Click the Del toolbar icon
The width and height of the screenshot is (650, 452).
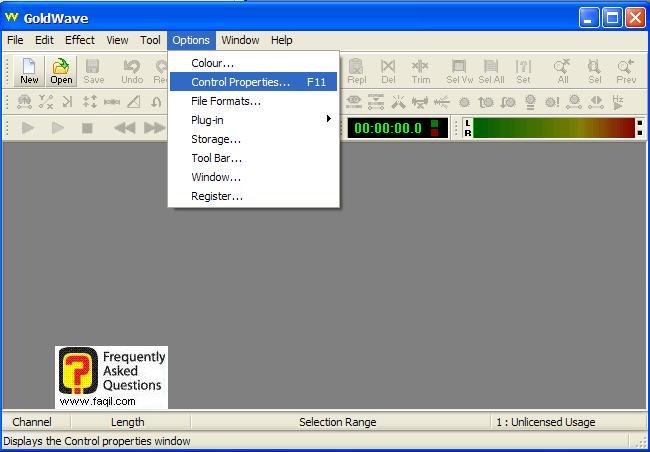[x=388, y=71]
